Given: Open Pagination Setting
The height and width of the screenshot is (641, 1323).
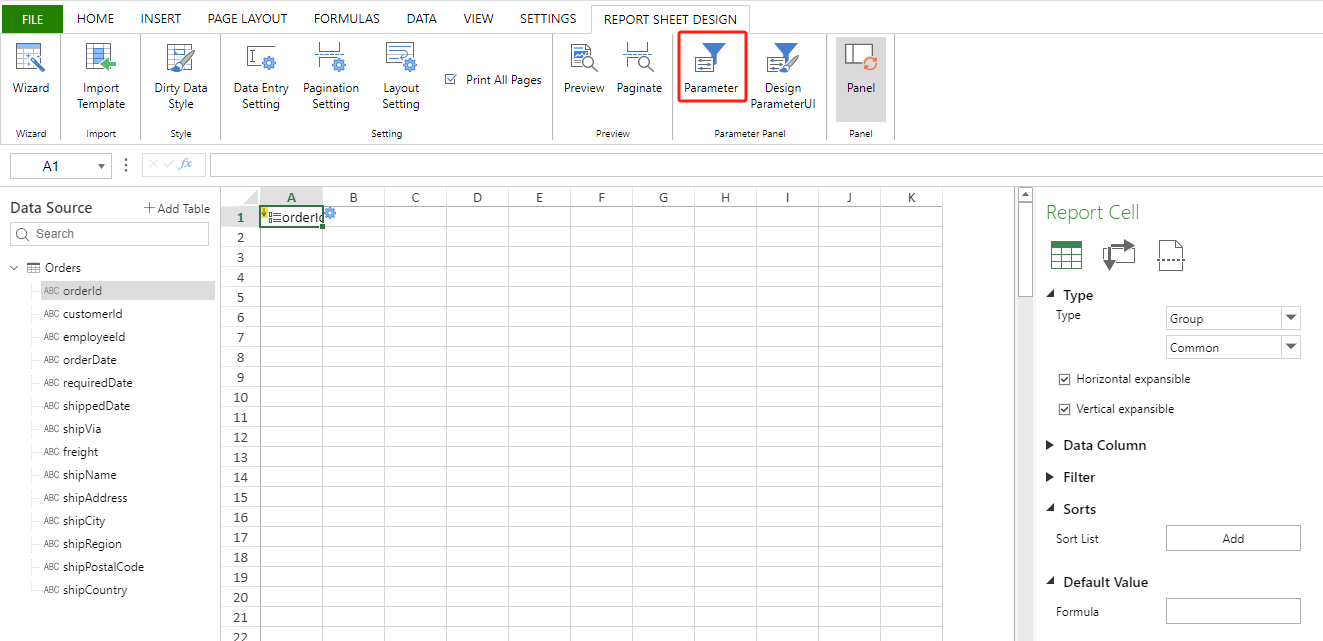Looking at the screenshot, I should 330,75.
